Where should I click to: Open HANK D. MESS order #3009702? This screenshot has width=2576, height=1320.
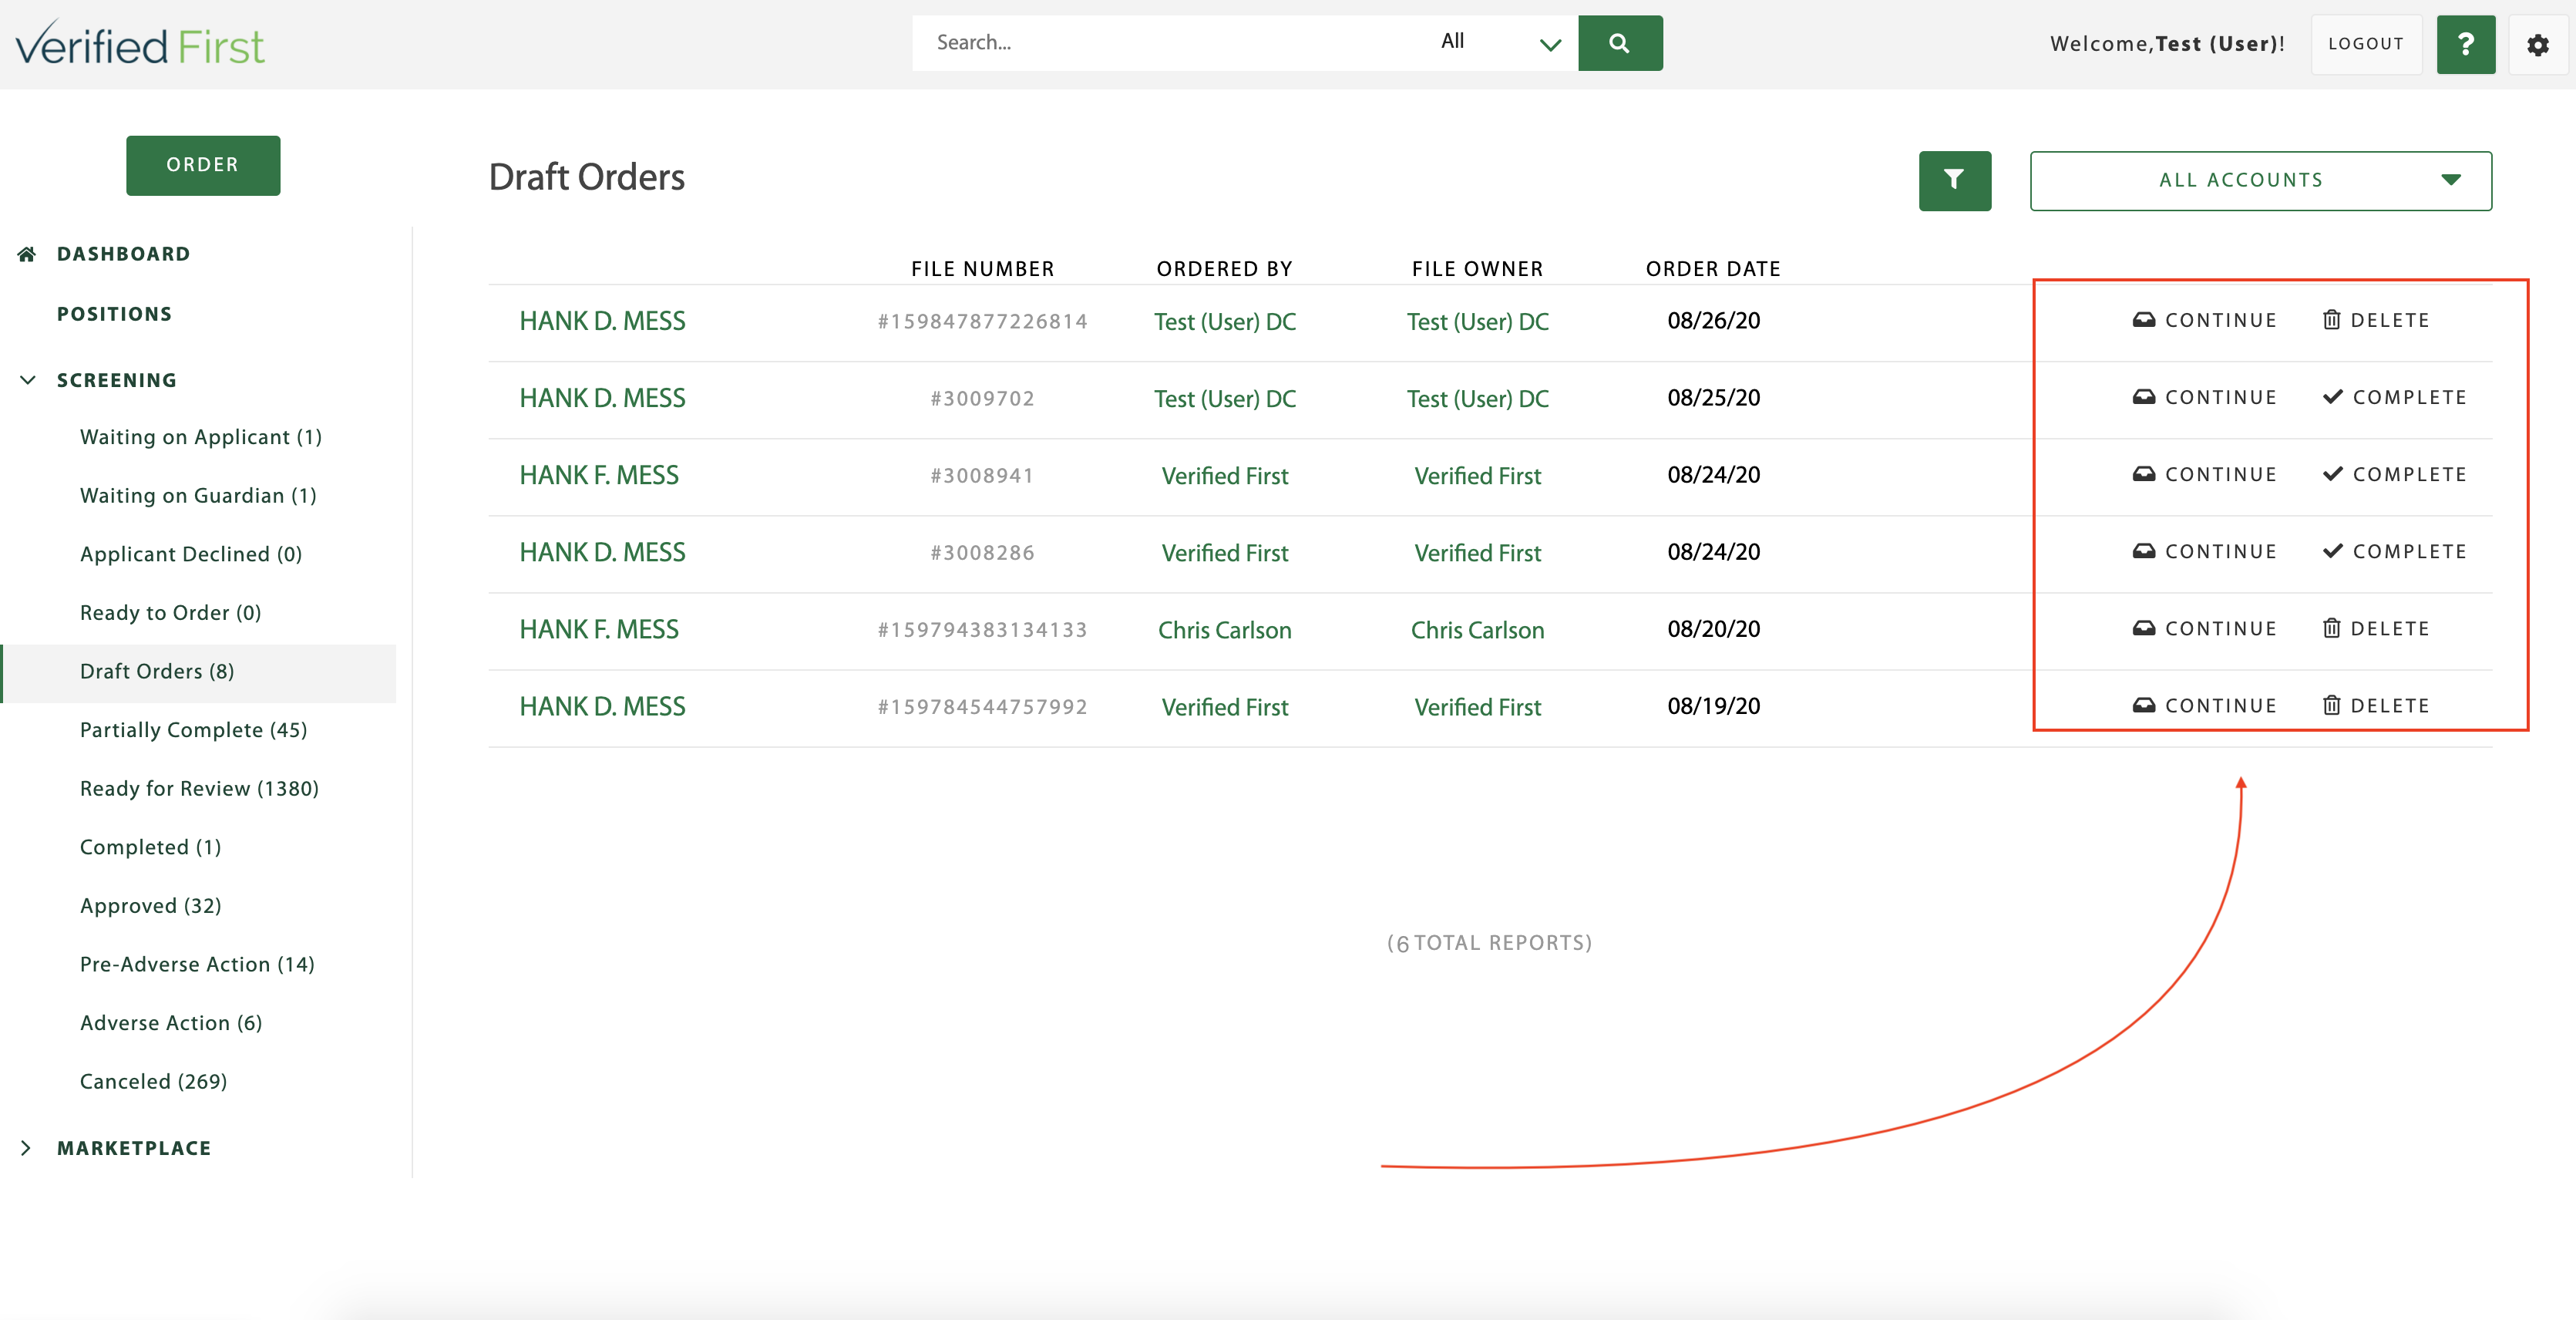pyautogui.click(x=602, y=398)
